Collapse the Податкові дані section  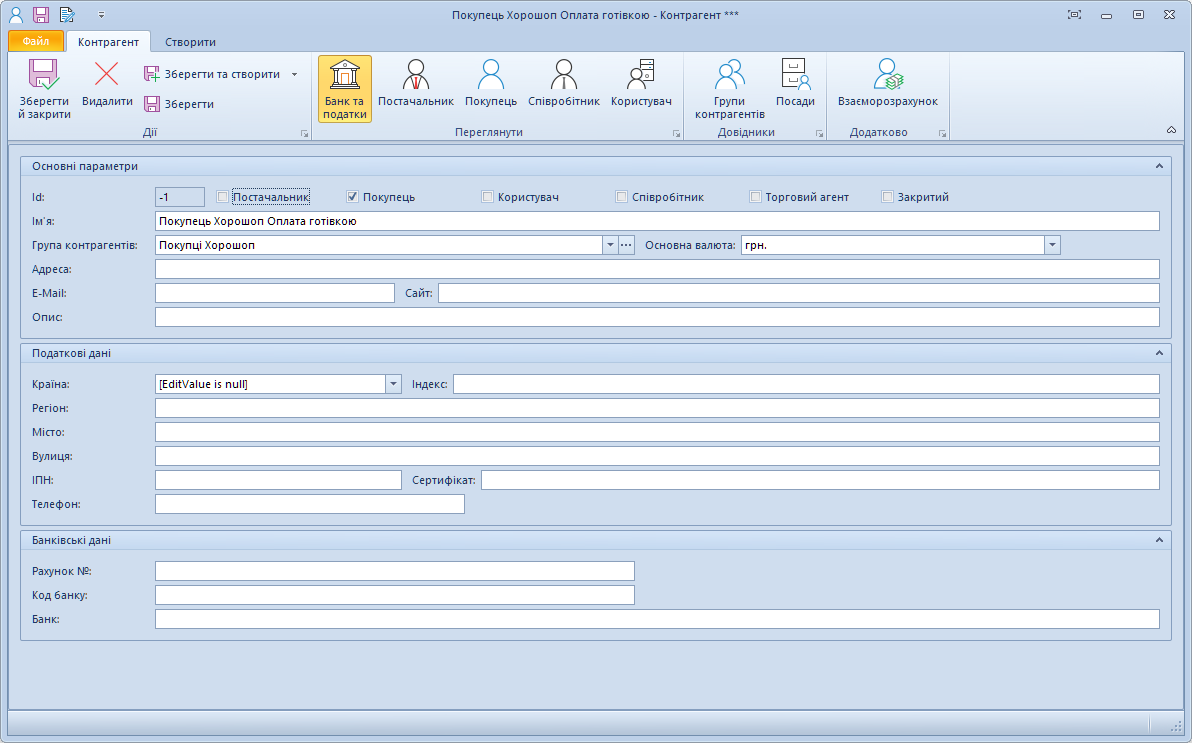click(1159, 353)
